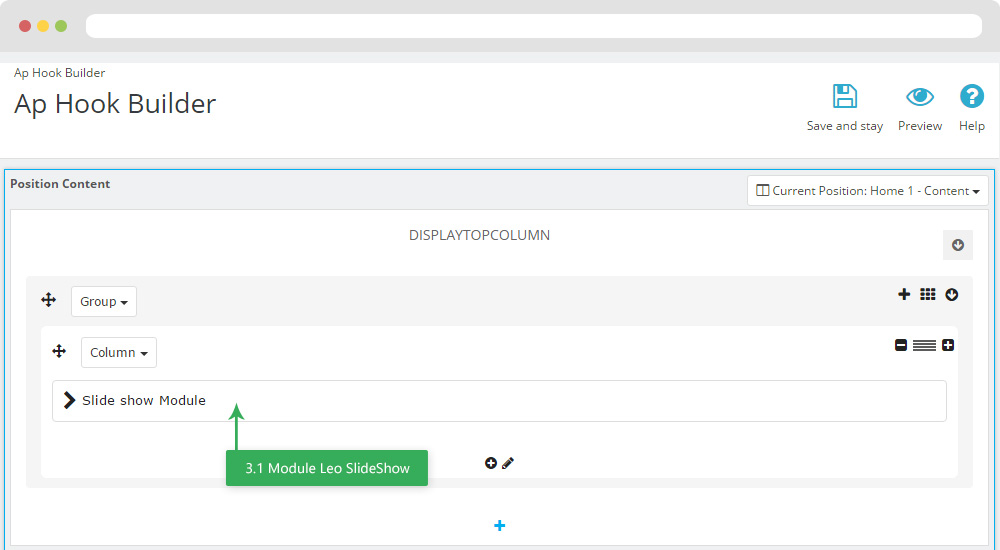Select the Slide show Module row

[499, 401]
